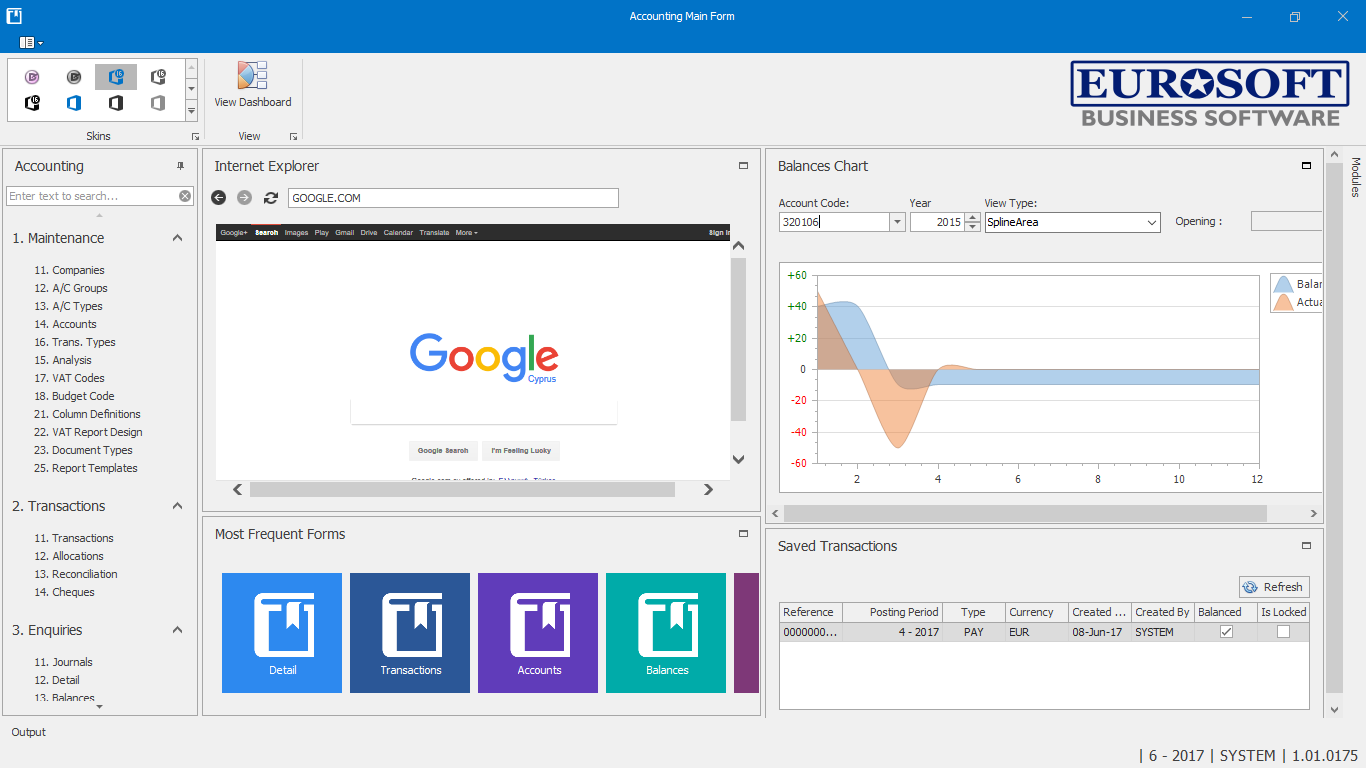Screen dimensions: 1366x768
Task: Check the Is Locked checkbox
Action: coord(1283,632)
